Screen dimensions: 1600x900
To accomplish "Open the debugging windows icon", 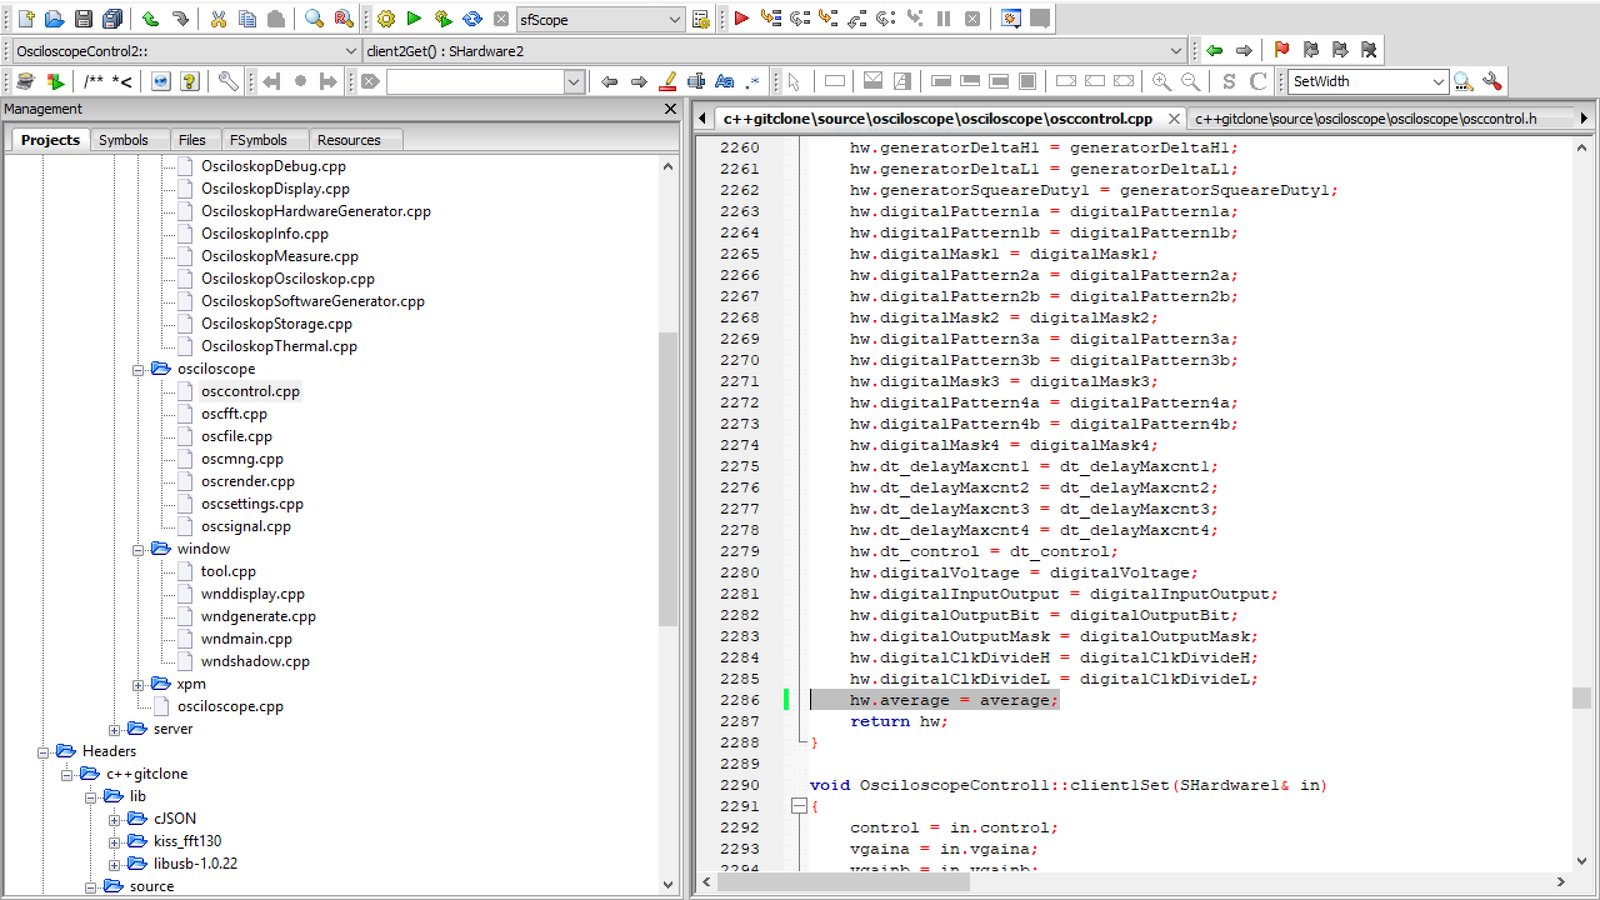I will pos(1011,19).
